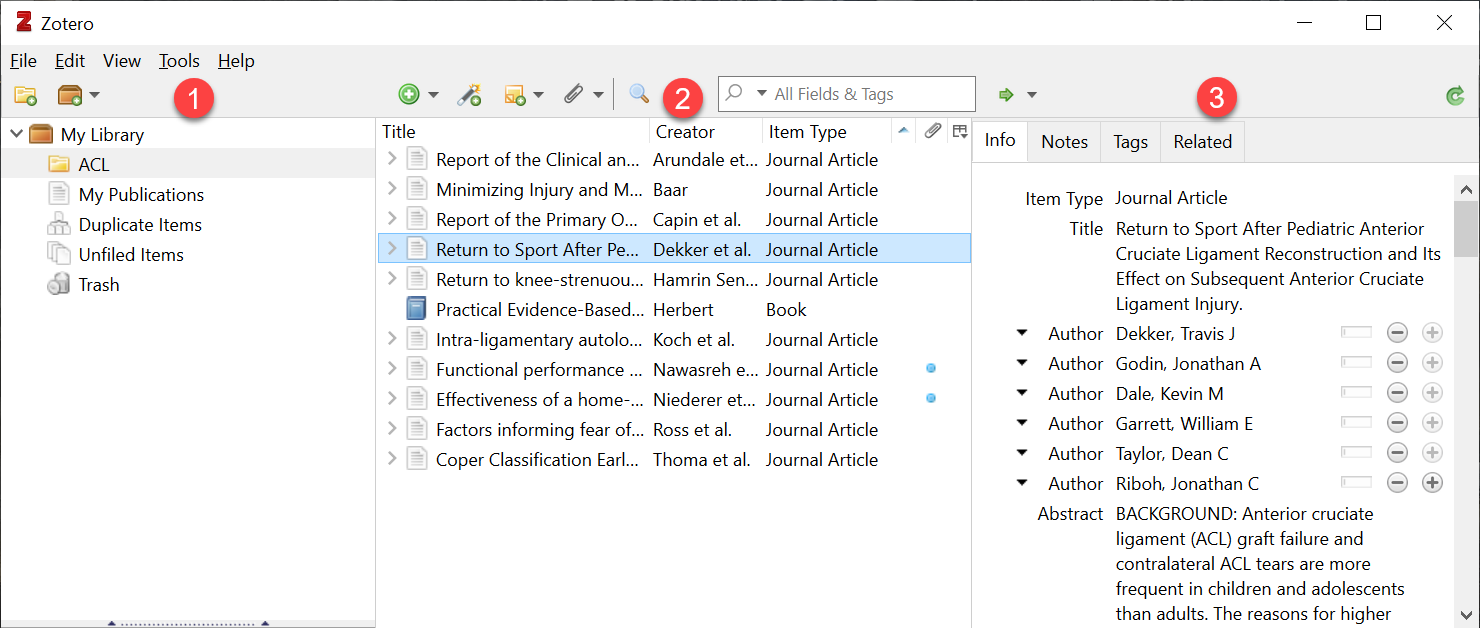Click the New Collection folder icon
Image resolution: width=1480 pixels, height=628 pixels.
[x=25, y=95]
